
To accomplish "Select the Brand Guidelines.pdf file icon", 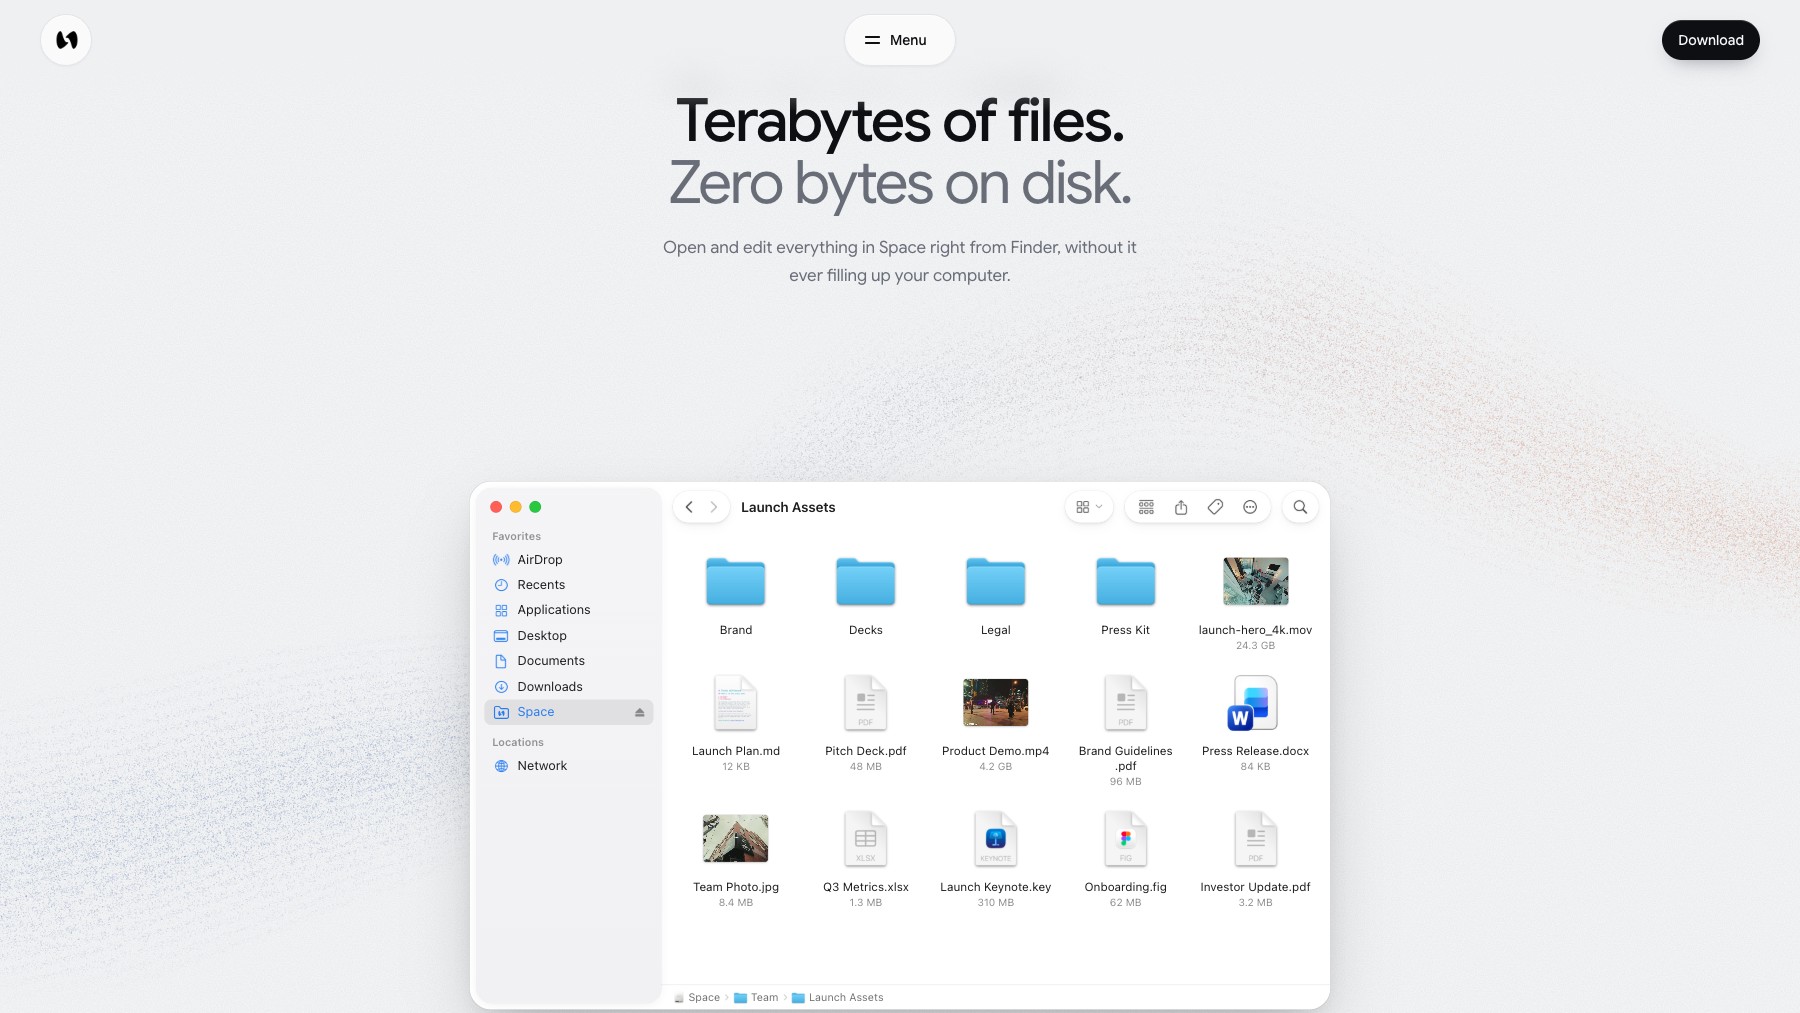I will pyautogui.click(x=1126, y=702).
